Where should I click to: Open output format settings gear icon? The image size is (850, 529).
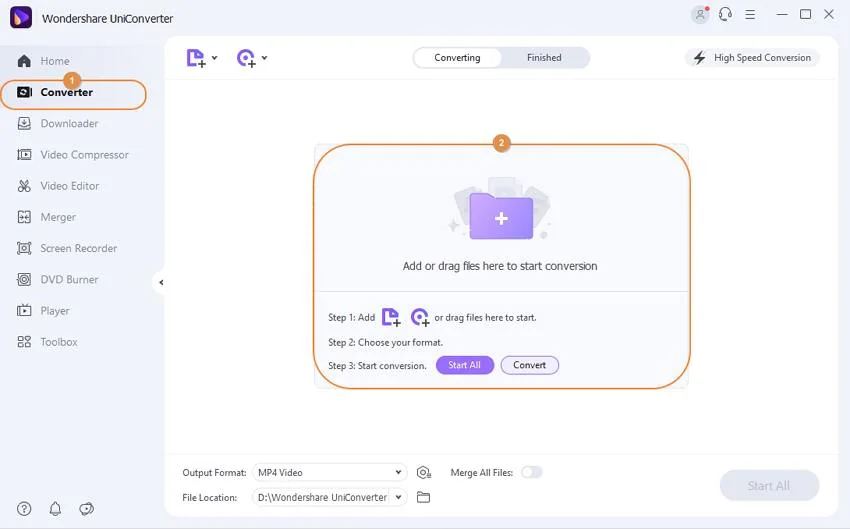[x=423, y=473]
